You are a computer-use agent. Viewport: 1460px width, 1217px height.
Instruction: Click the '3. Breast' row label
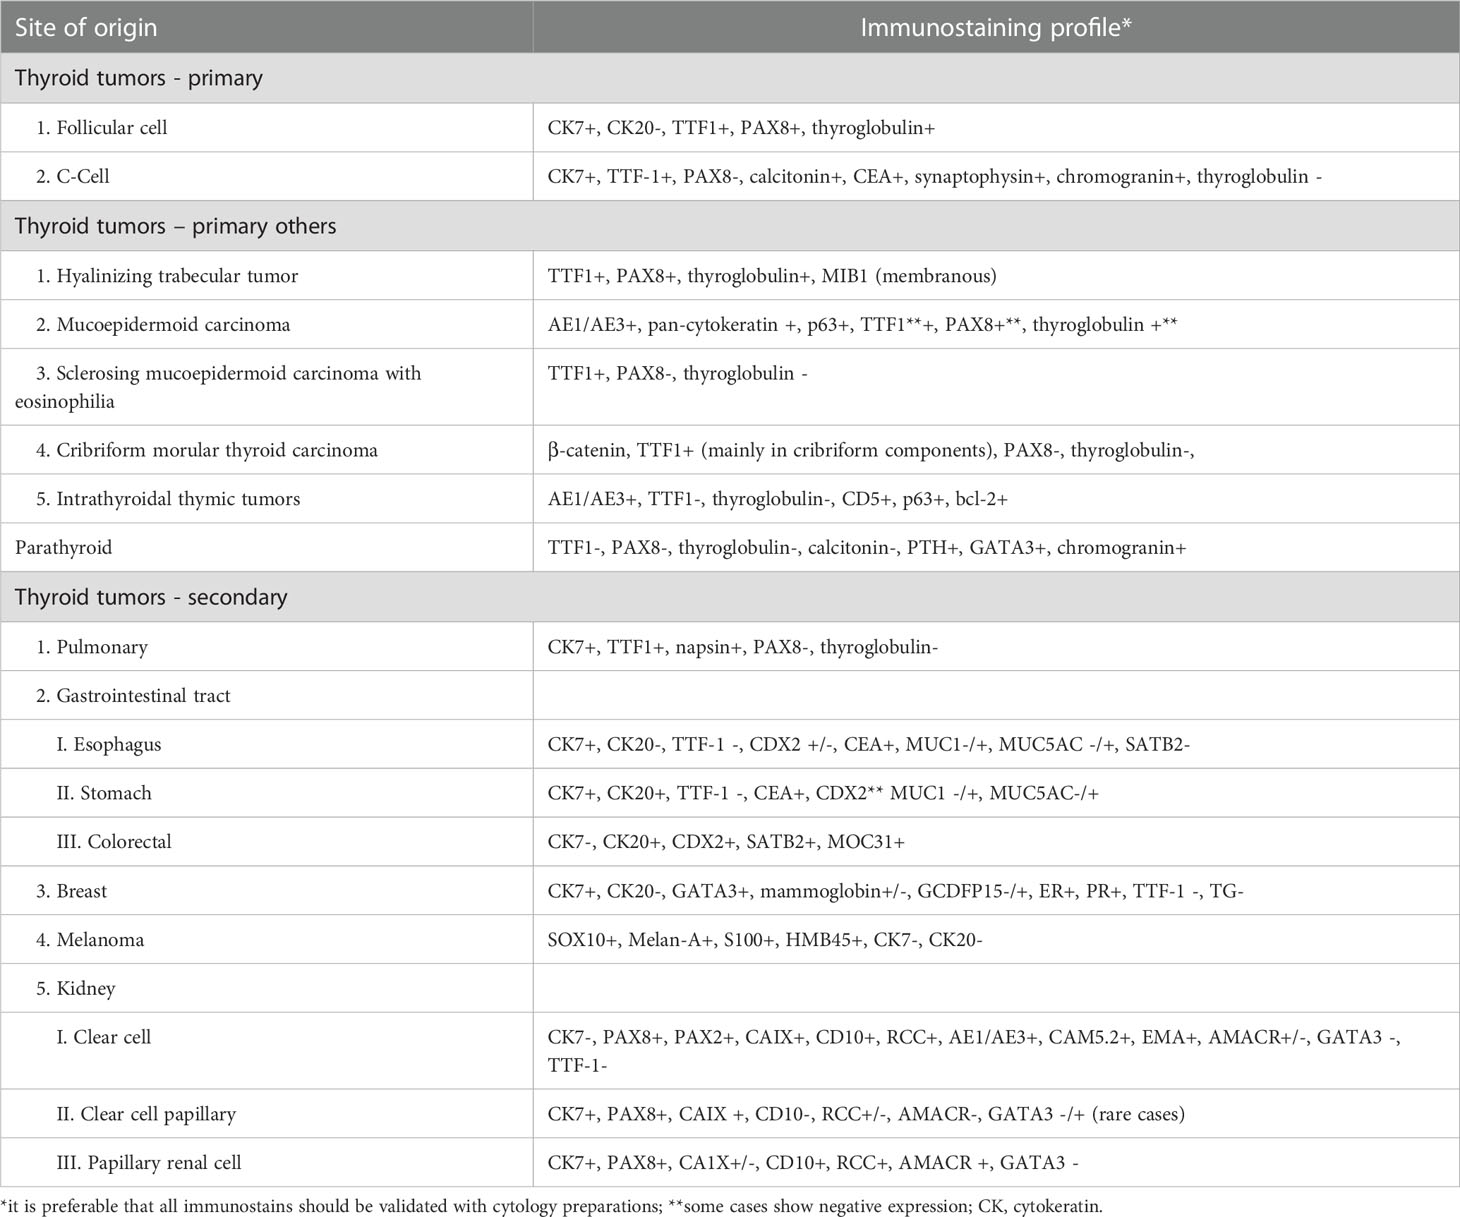pos(72,891)
